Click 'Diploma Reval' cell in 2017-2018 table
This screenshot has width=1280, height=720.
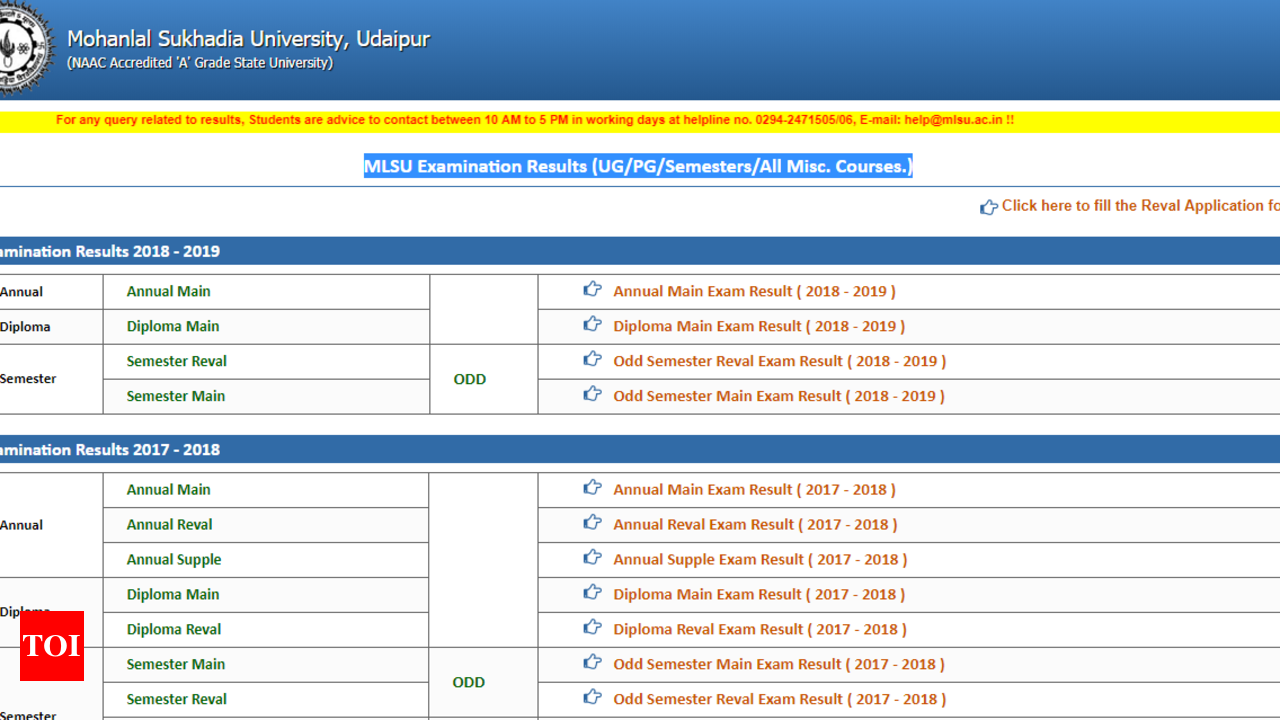tap(266, 630)
